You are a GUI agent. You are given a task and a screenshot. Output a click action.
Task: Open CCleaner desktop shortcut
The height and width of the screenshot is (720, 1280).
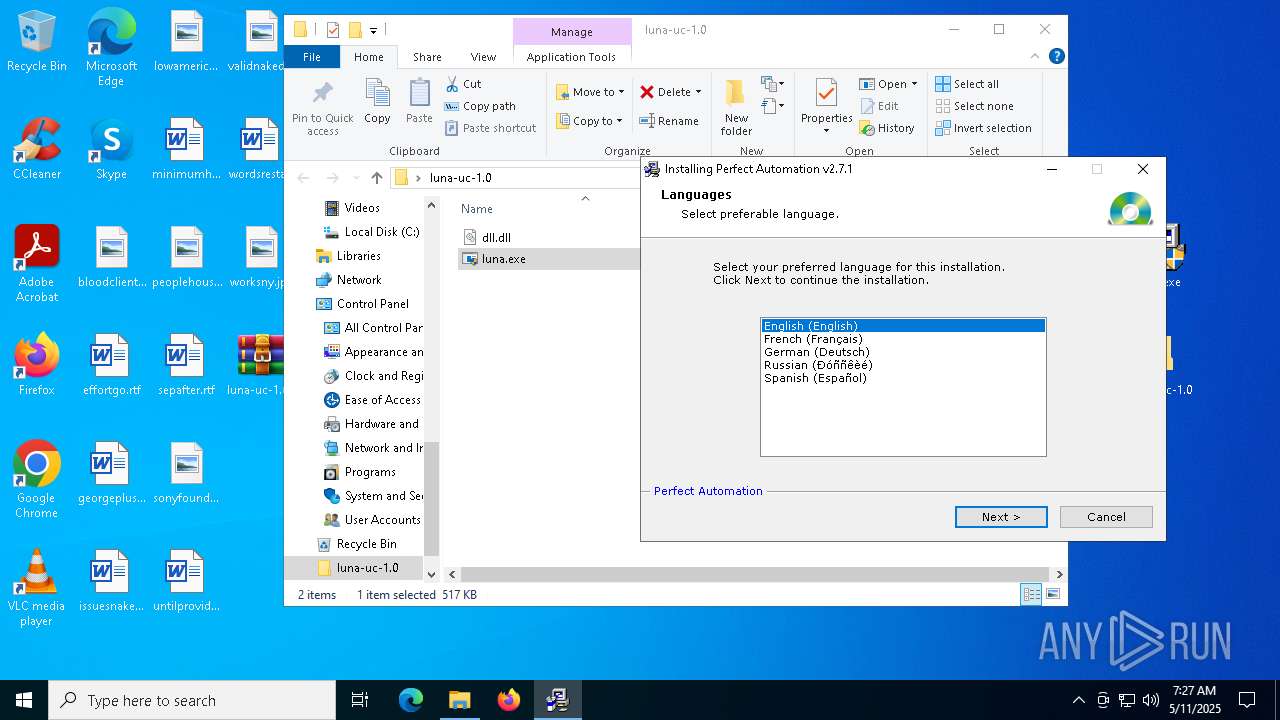(37, 147)
